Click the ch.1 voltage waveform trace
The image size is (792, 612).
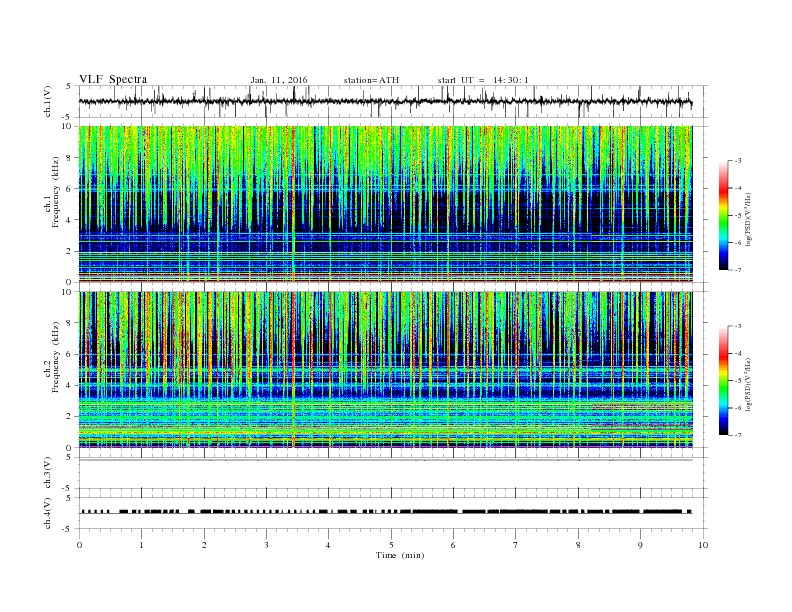385,101
